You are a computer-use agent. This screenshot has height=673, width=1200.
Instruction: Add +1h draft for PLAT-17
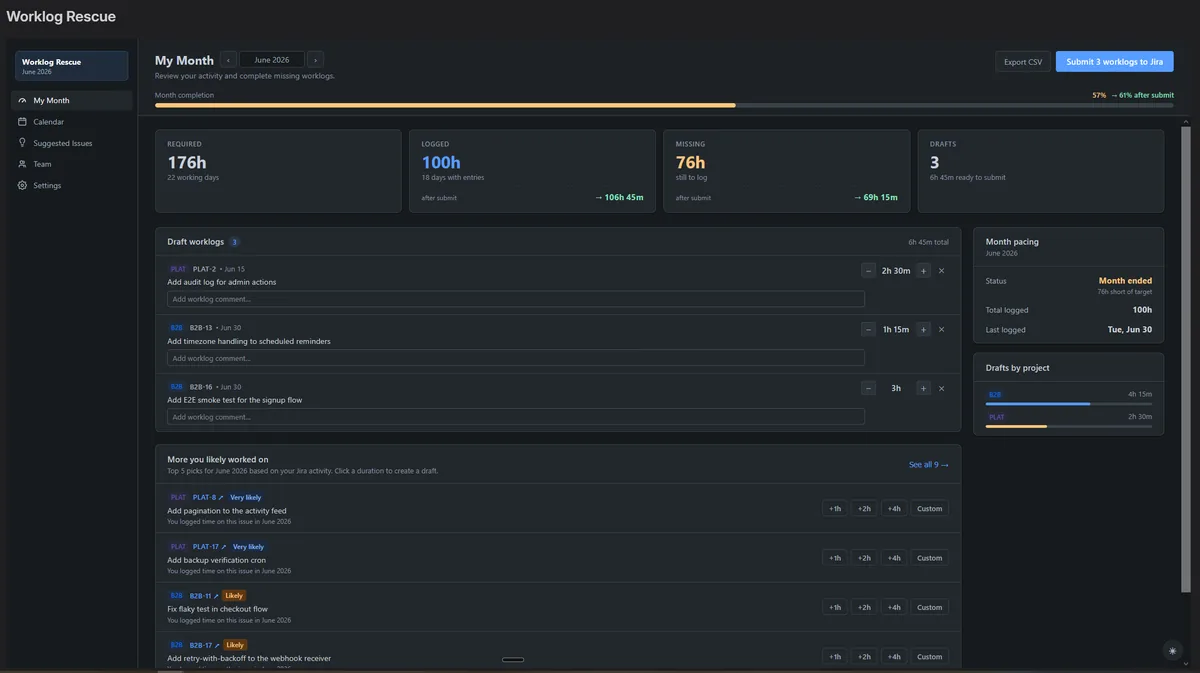(835, 558)
